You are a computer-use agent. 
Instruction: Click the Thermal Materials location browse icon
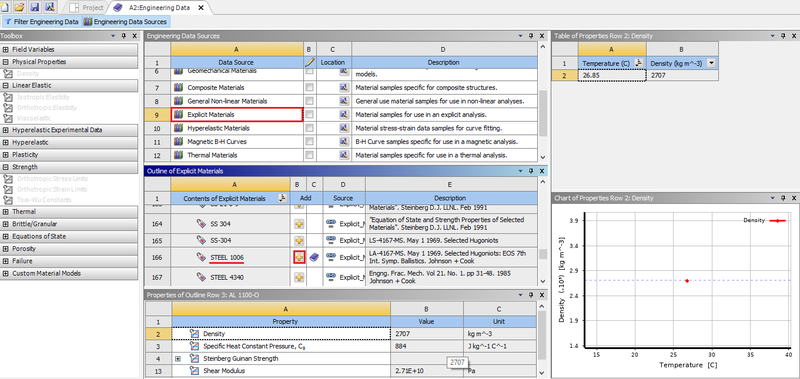(343, 155)
